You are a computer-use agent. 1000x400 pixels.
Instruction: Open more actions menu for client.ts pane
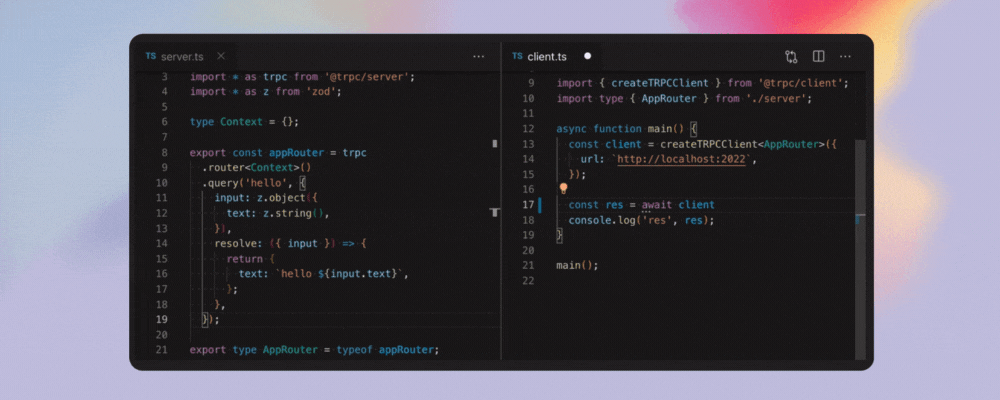click(845, 56)
